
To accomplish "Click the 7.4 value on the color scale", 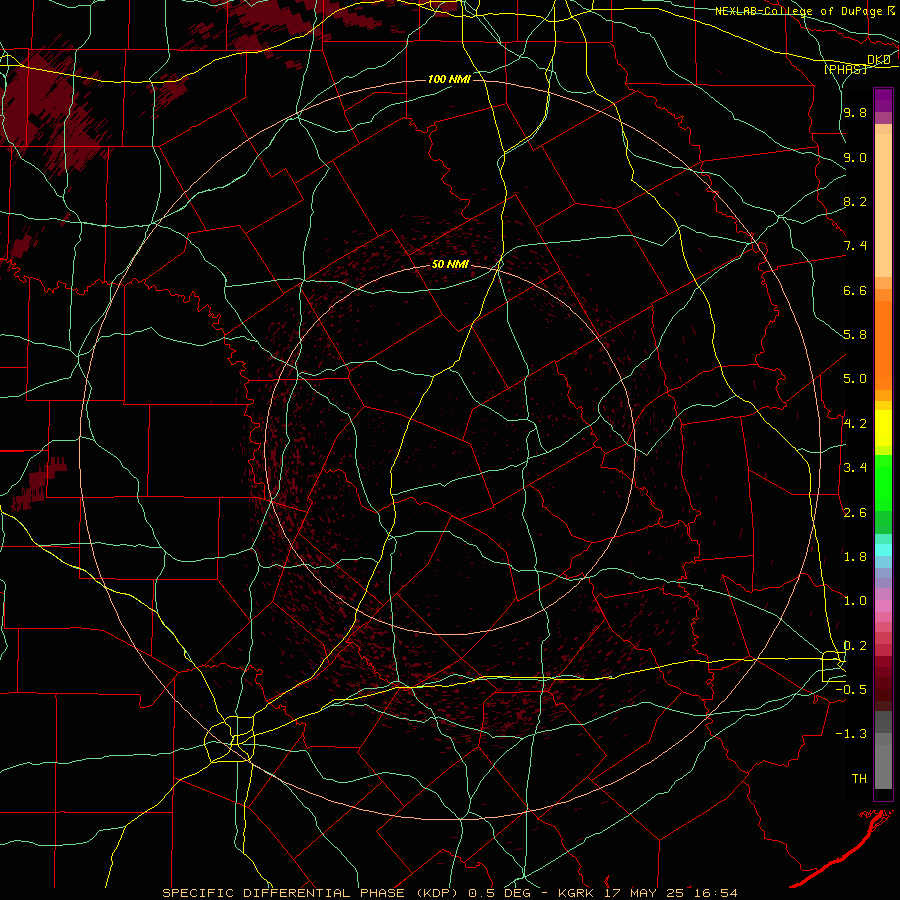I will (x=855, y=246).
